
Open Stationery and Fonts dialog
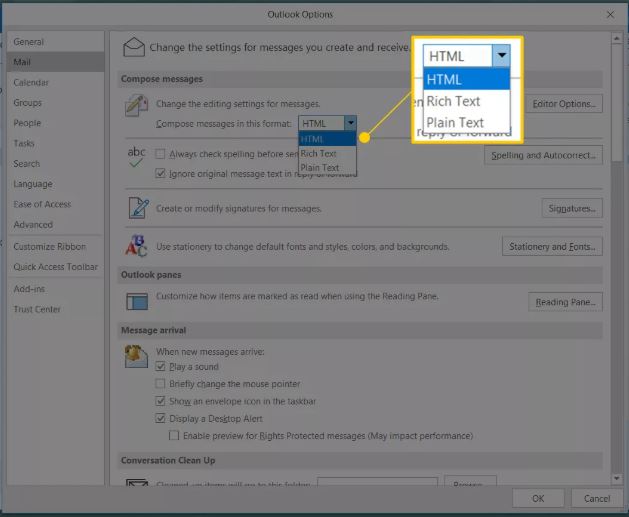pyautogui.click(x=552, y=246)
